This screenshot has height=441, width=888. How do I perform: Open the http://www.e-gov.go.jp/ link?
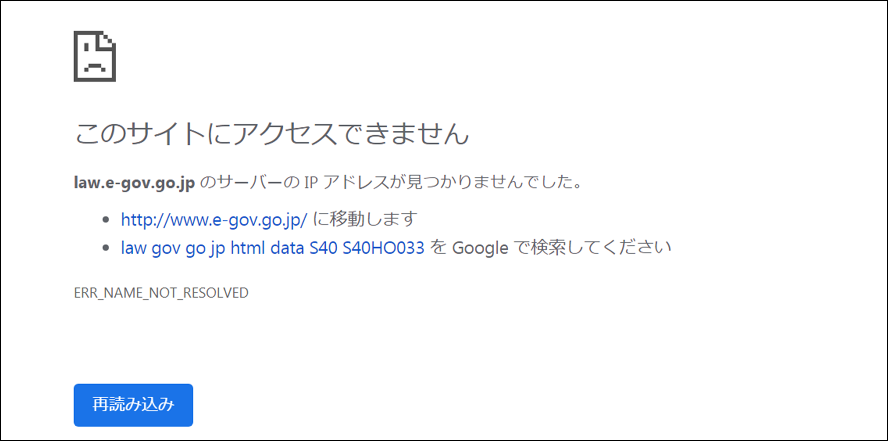tap(214, 219)
